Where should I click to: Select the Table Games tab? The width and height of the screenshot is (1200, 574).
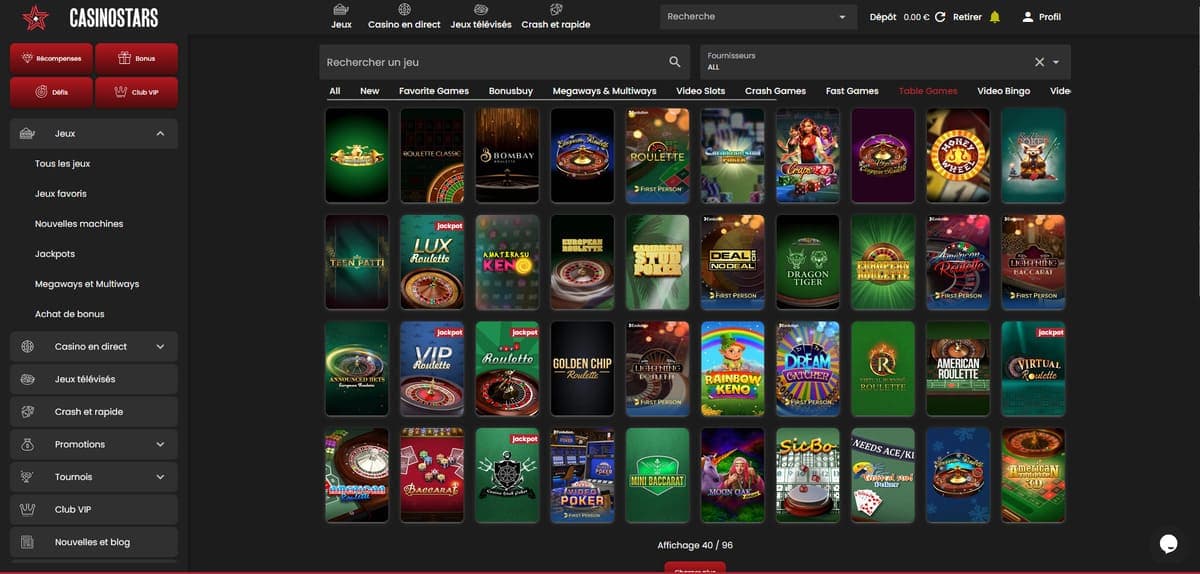[928, 91]
